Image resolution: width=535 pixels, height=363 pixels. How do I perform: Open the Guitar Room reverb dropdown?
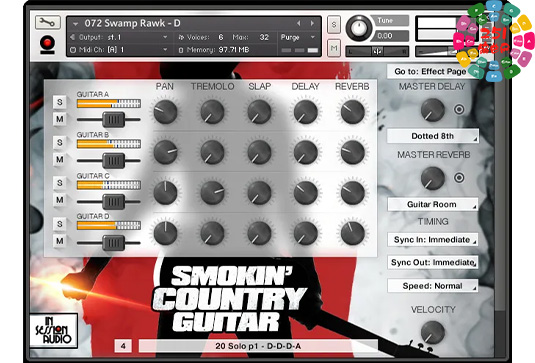pos(433,204)
